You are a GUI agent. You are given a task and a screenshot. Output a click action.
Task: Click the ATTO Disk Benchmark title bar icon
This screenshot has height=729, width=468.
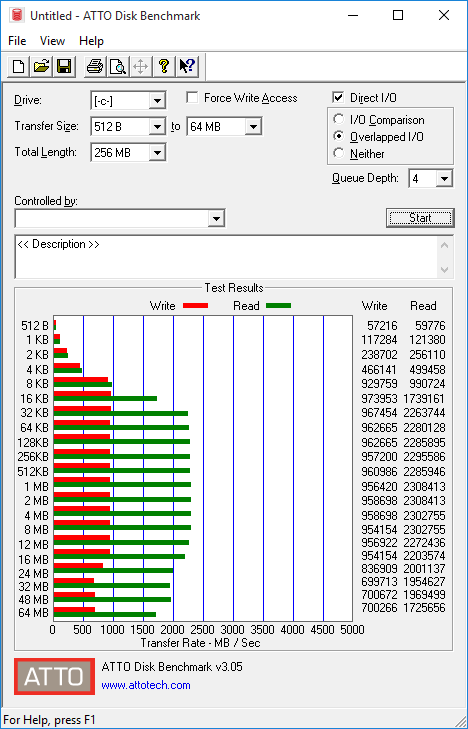click(x=18, y=15)
